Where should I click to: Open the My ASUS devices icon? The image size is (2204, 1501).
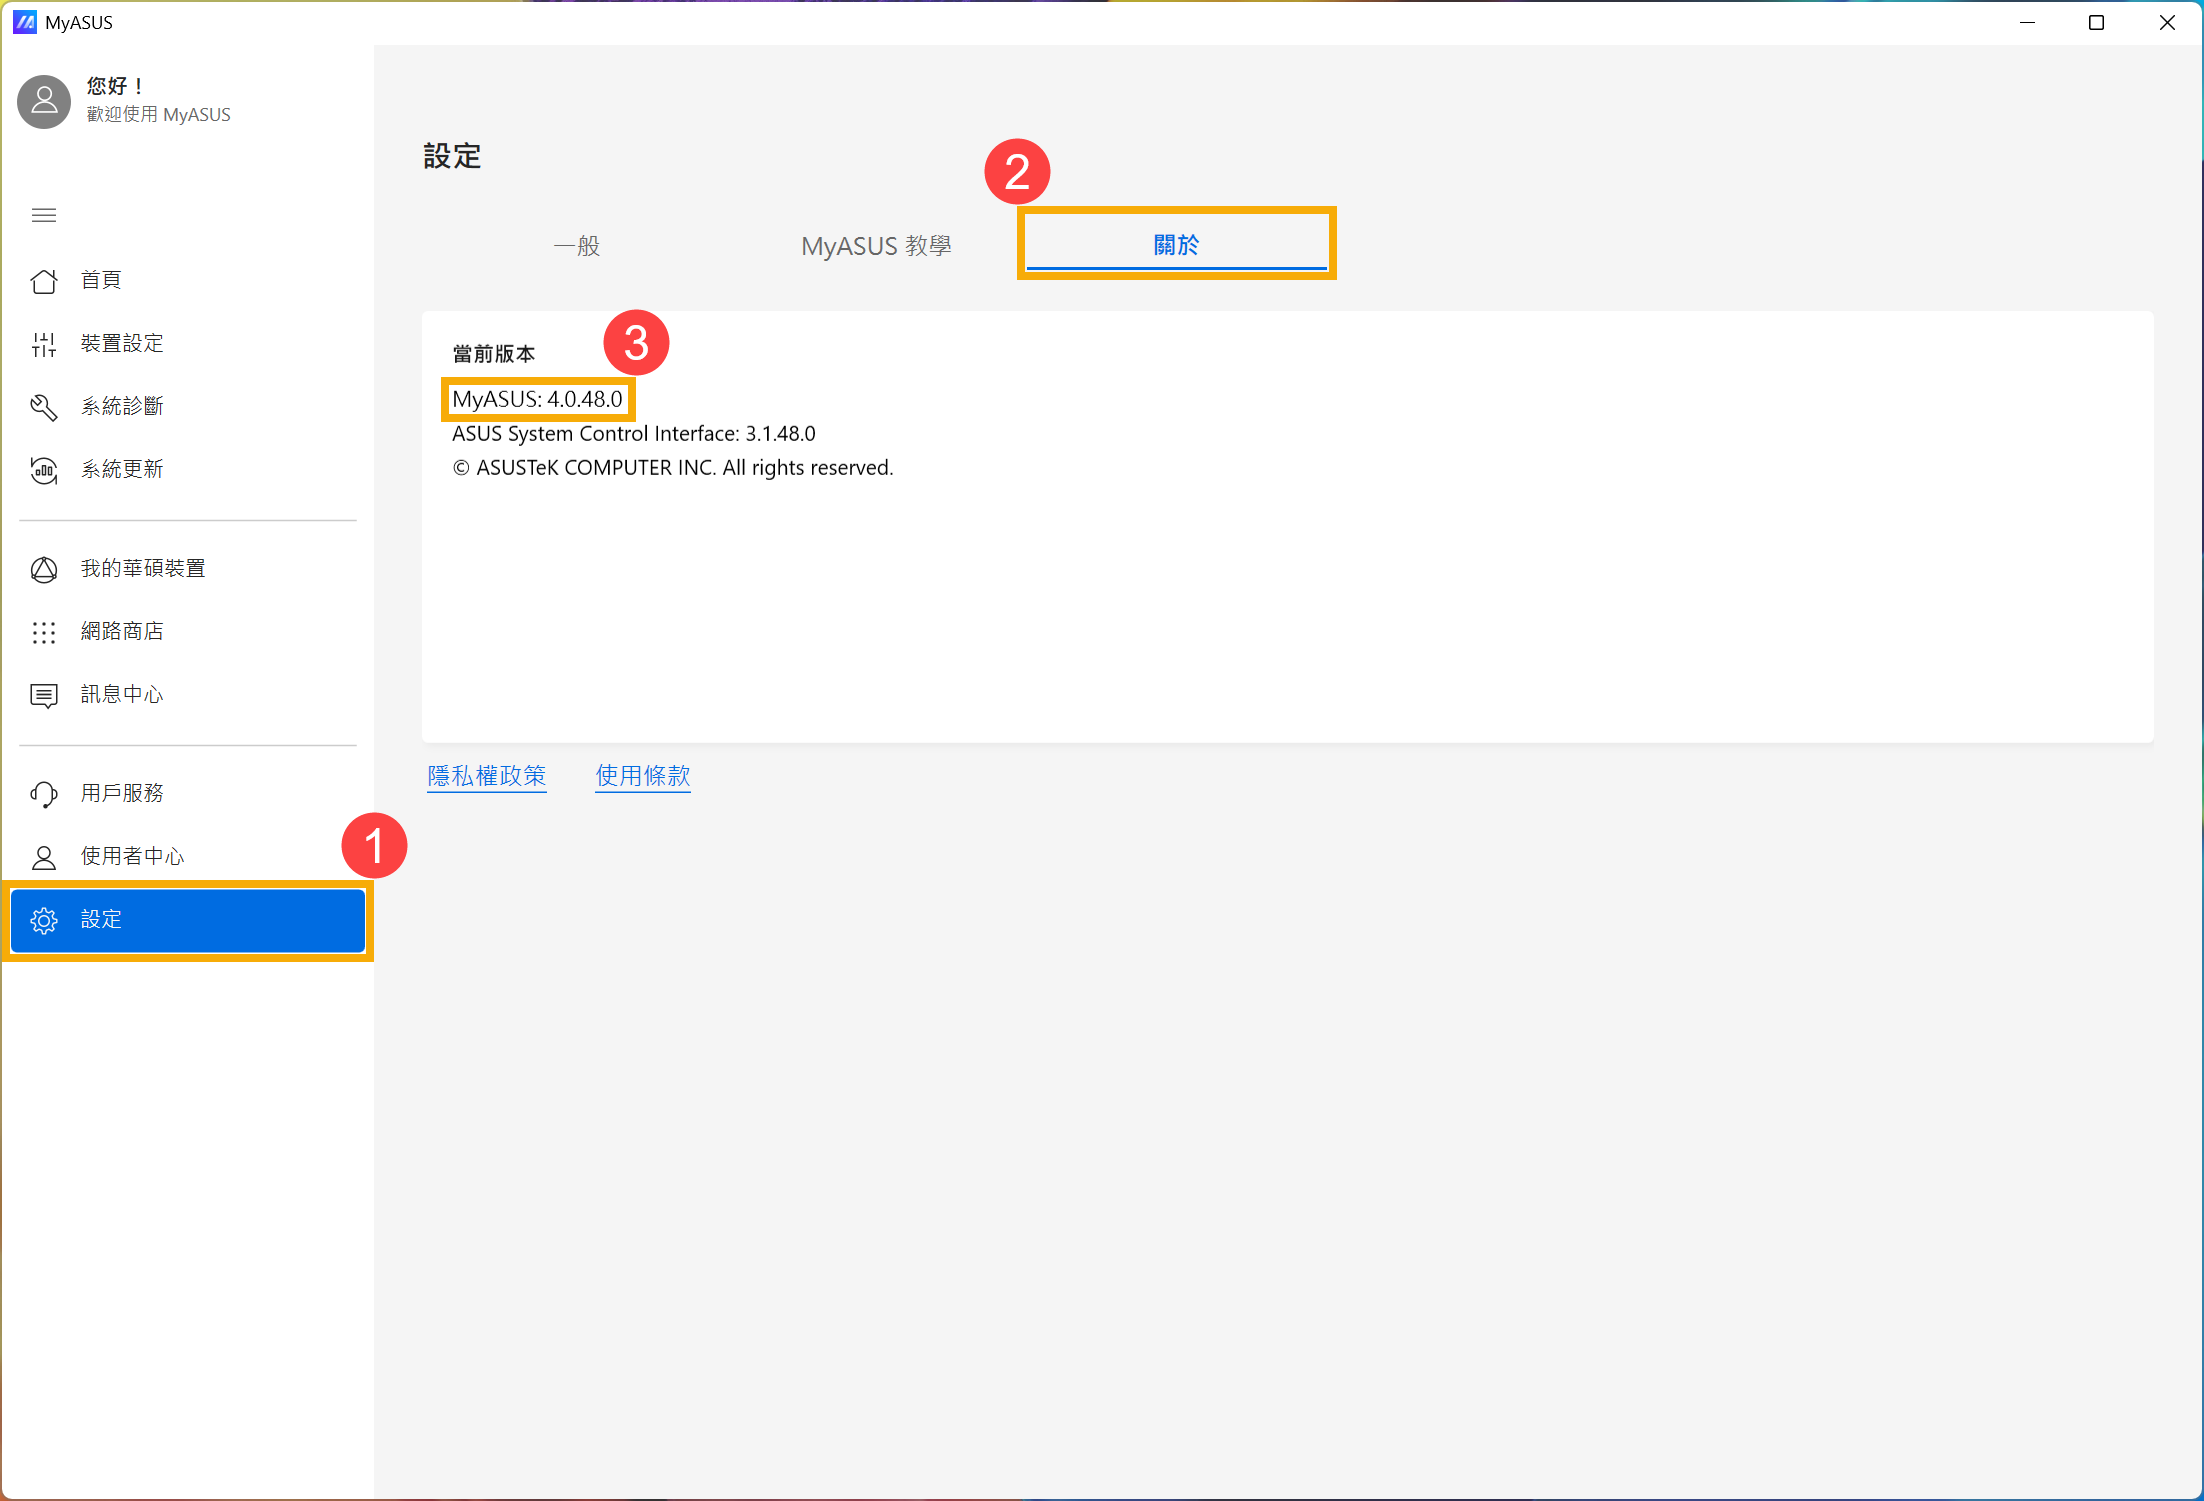[44, 569]
